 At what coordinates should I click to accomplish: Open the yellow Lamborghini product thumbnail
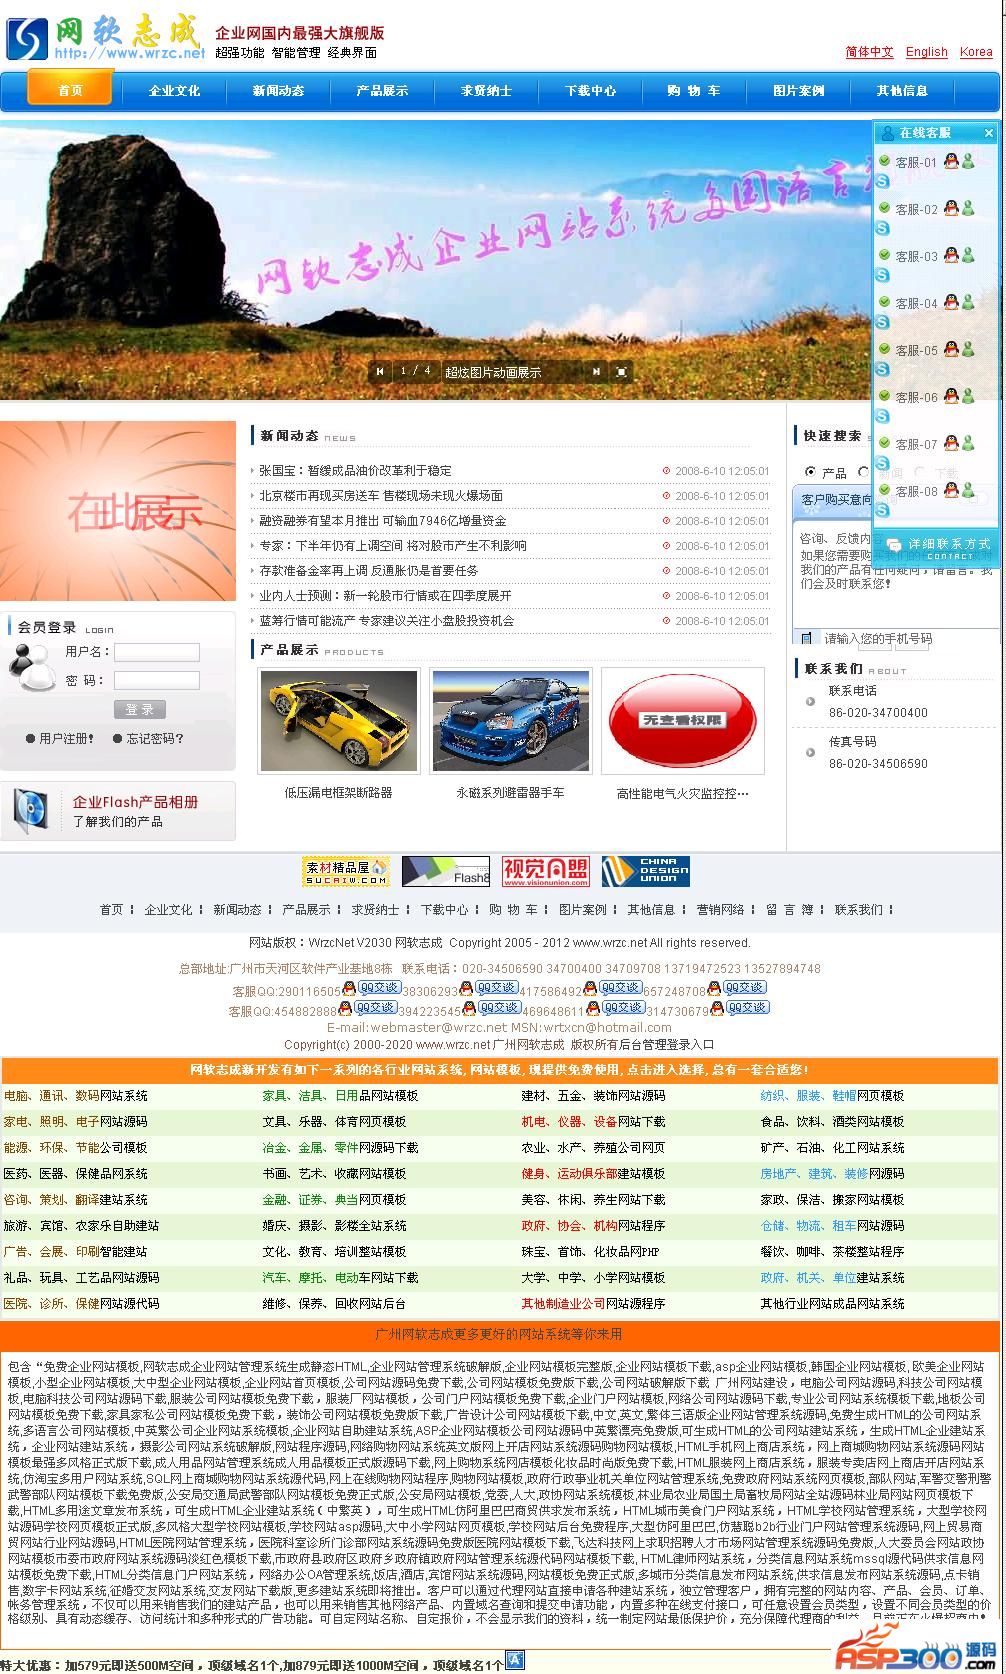coord(339,721)
